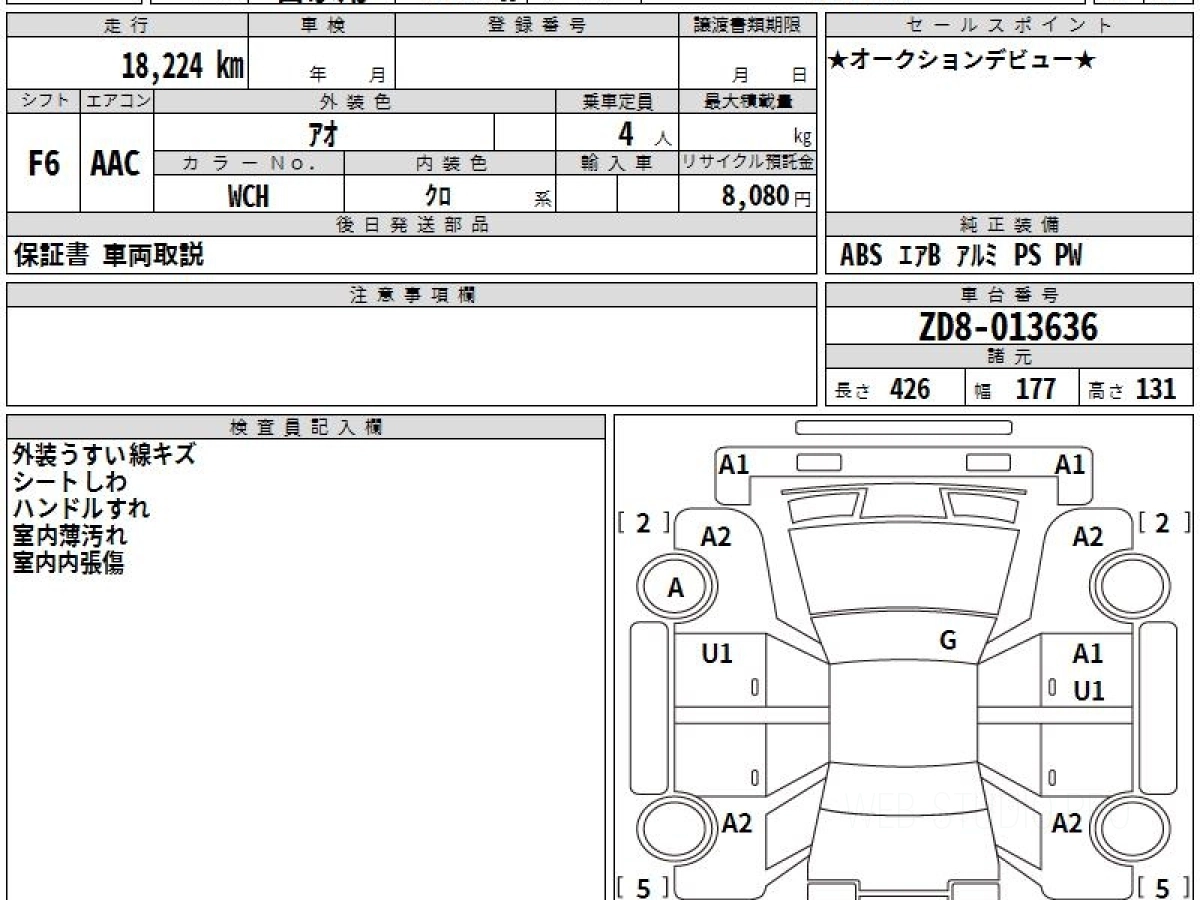Viewport: 1200px width, 900px height.
Task: Click the 室内薄汚れ inspector note
Action: [70, 536]
